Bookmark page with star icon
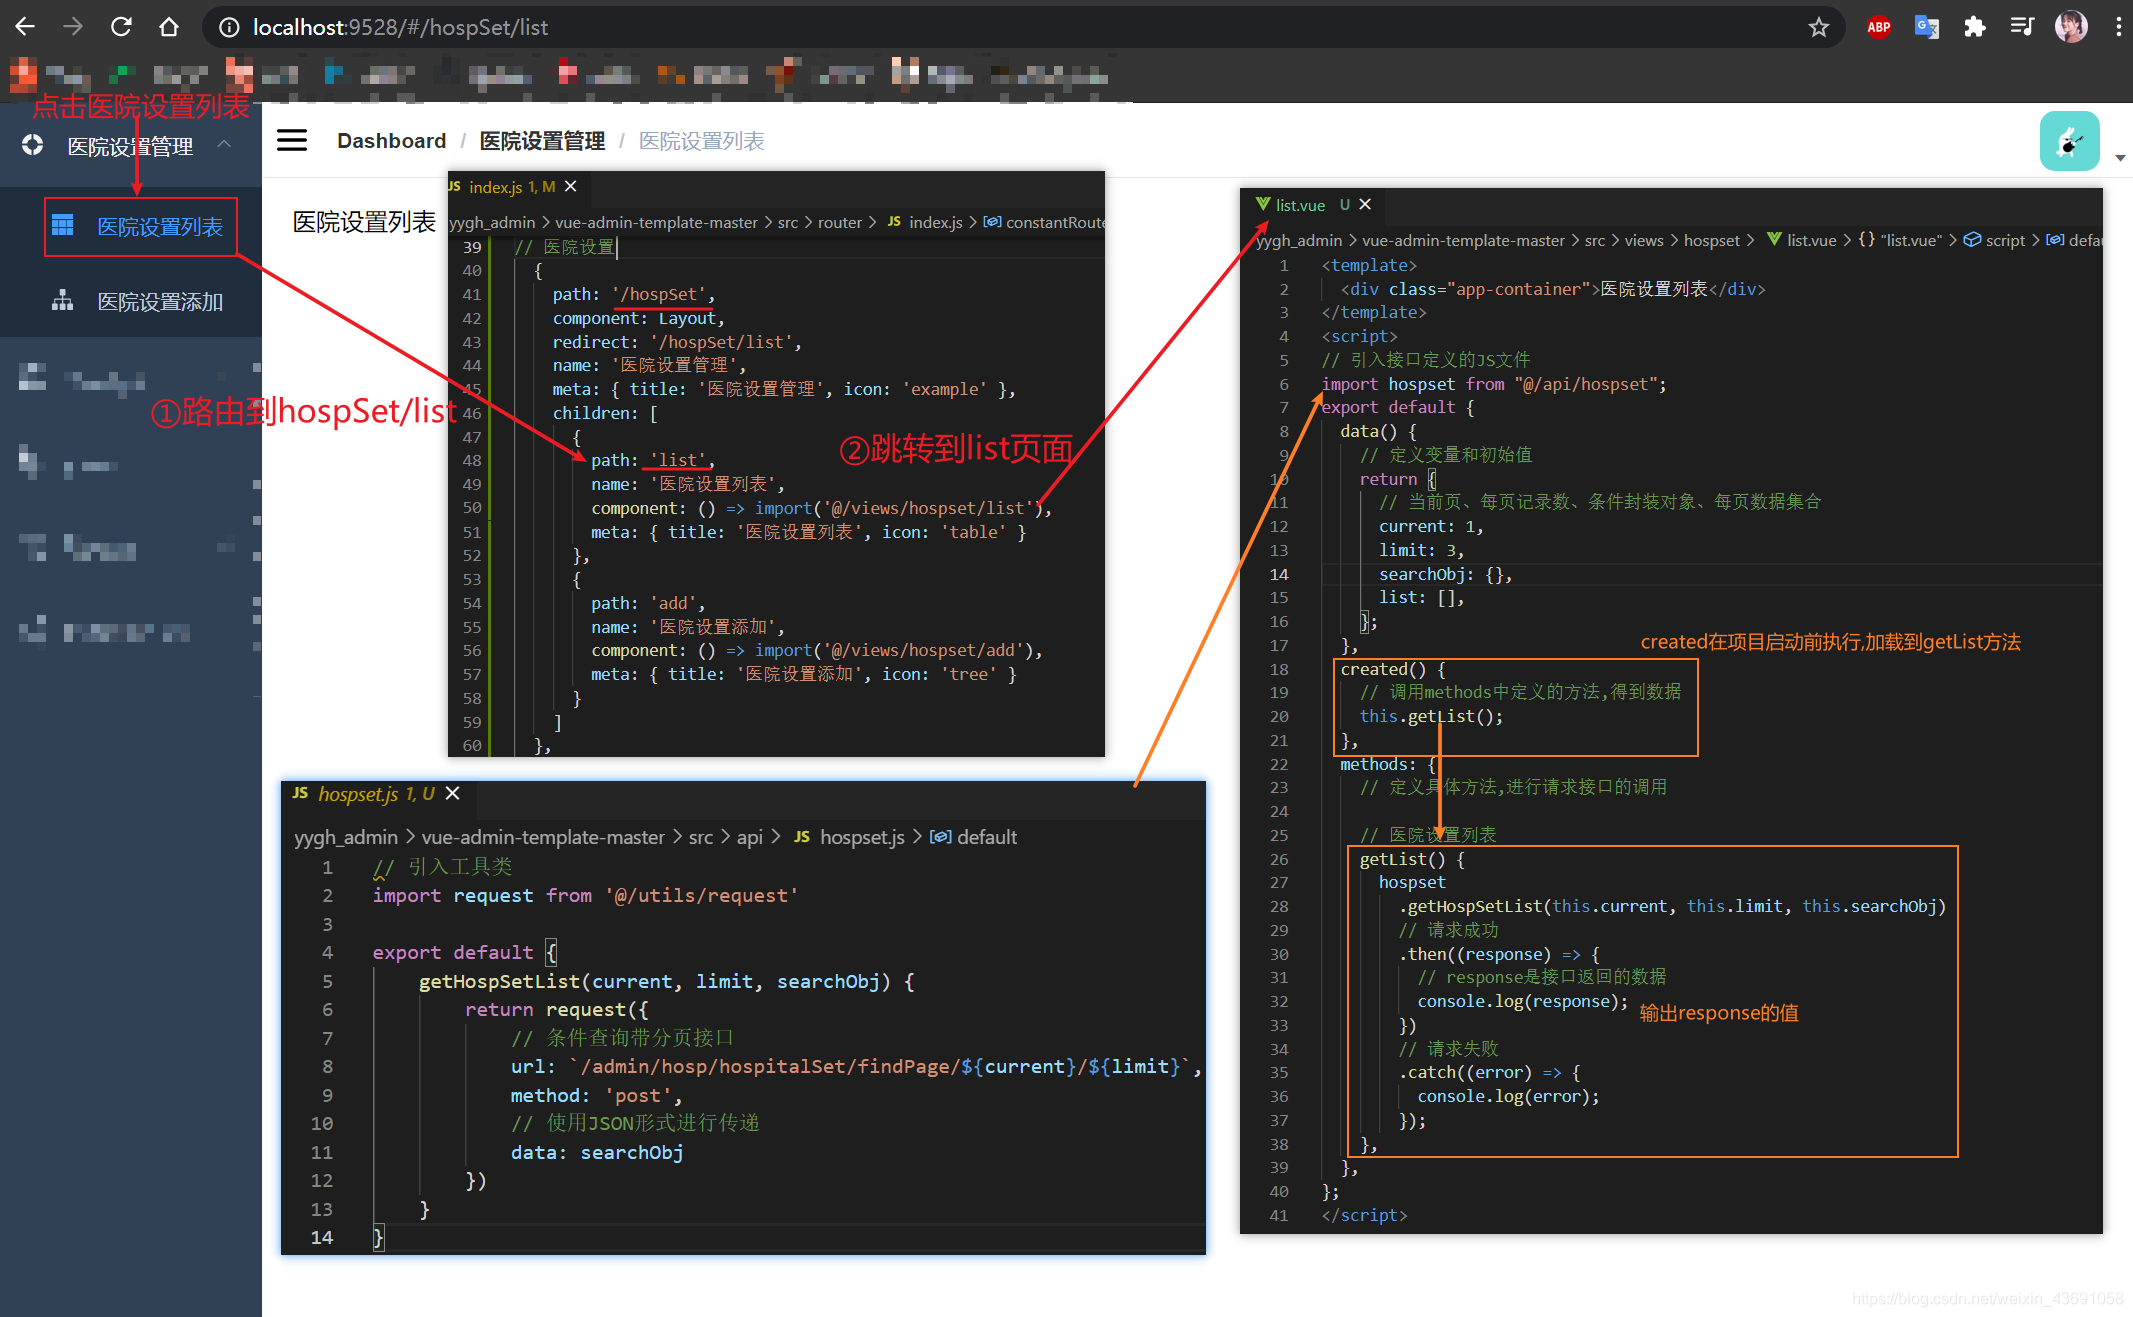The image size is (2133, 1317). point(1818,27)
